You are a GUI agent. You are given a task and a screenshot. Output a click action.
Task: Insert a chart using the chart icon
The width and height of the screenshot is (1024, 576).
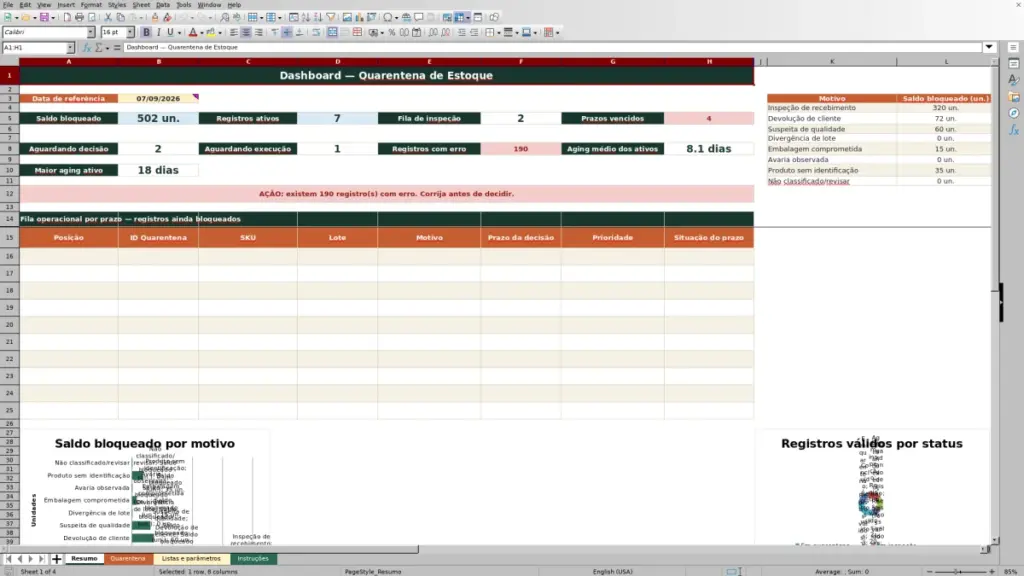[359, 18]
